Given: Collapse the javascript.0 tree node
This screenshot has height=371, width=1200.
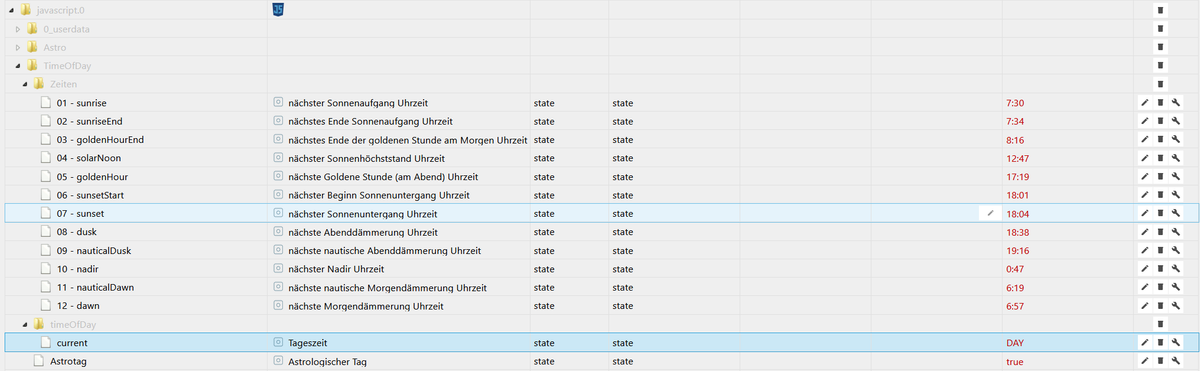Looking at the screenshot, I should click(x=9, y=10).
